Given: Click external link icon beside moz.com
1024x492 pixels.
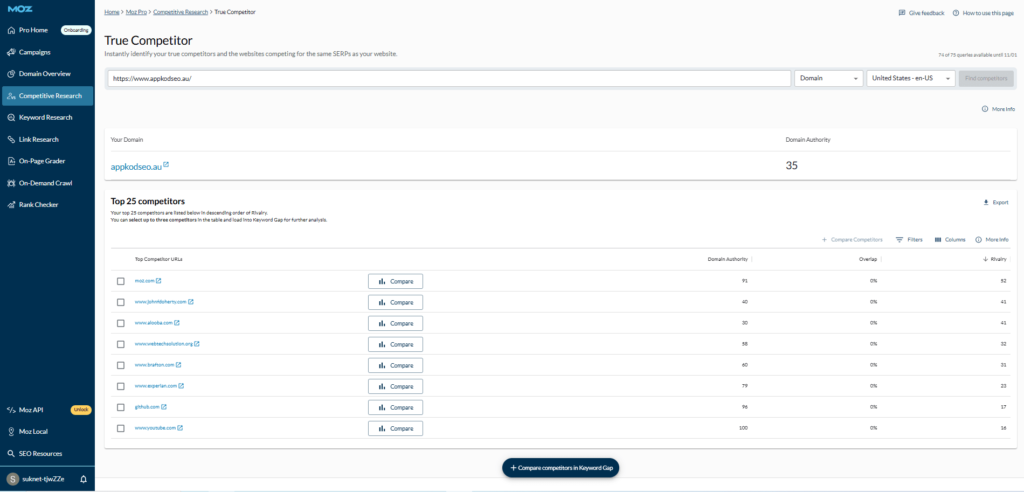Looking at the screenshot, I should (x=158, y=281).
